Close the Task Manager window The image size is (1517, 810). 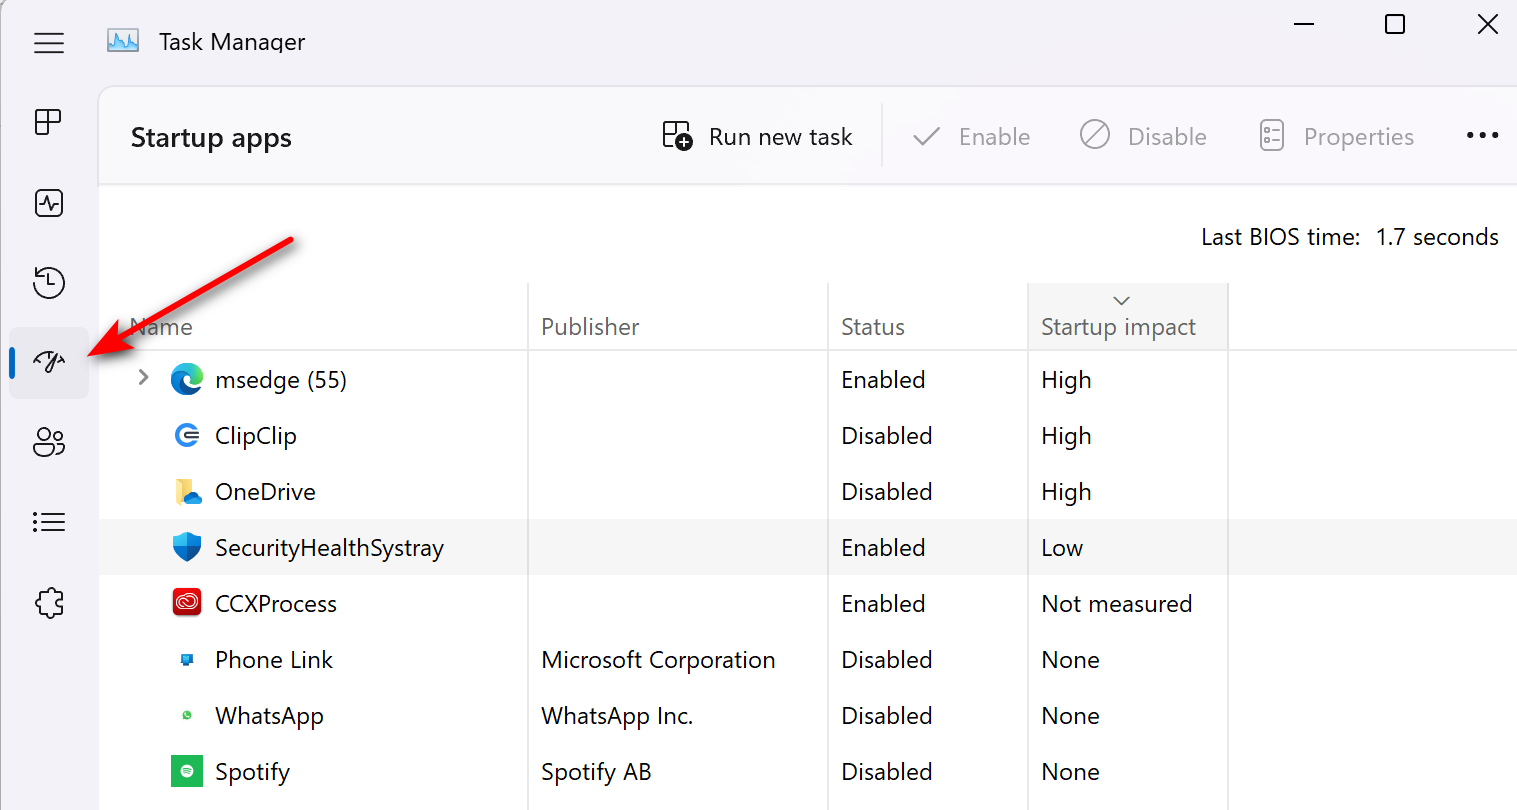coord(1488,24)
